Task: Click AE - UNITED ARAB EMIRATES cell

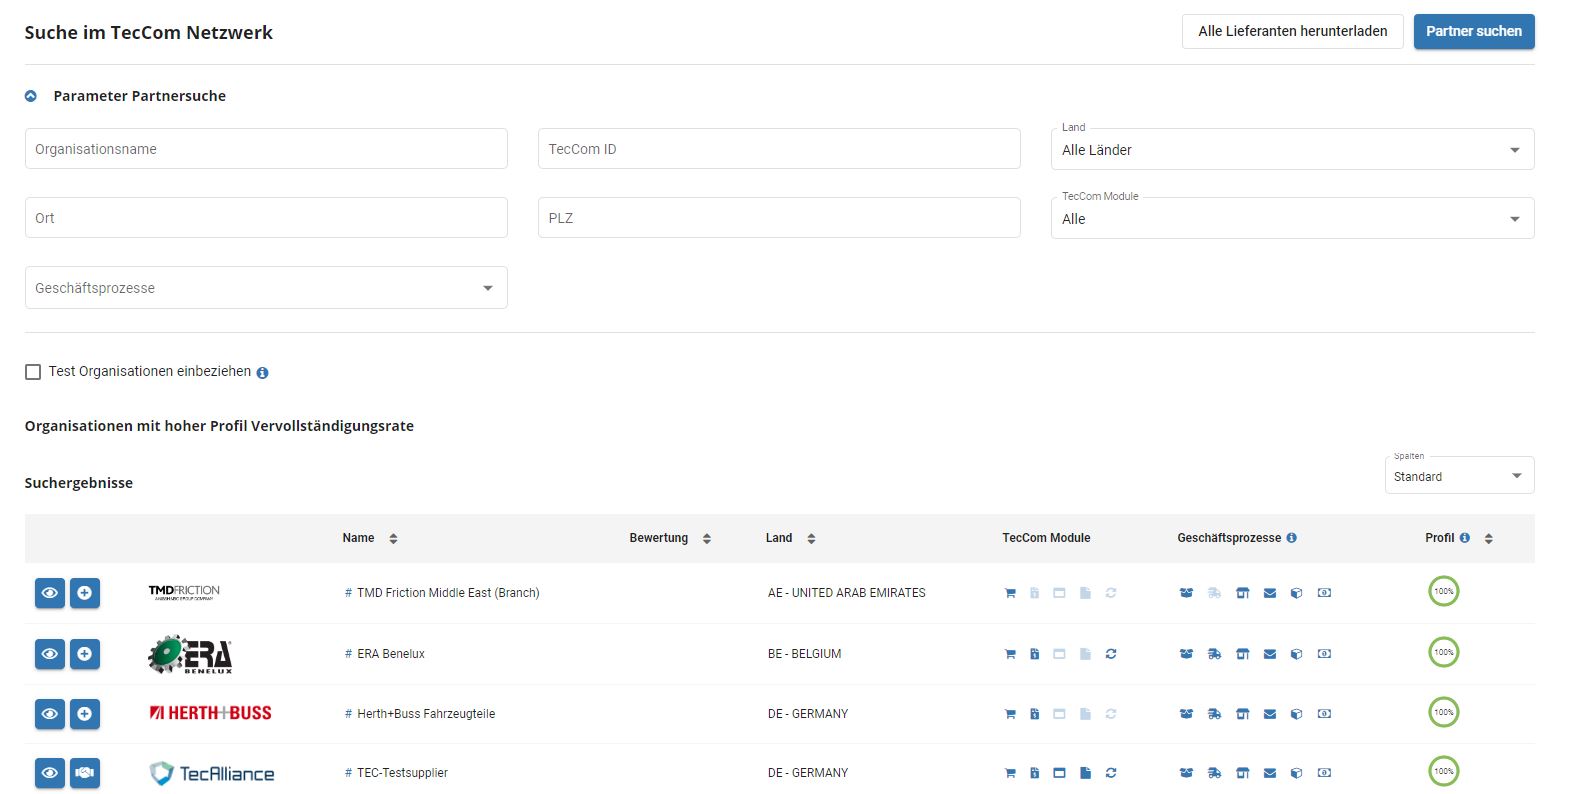Action: (x=846, y=593)
